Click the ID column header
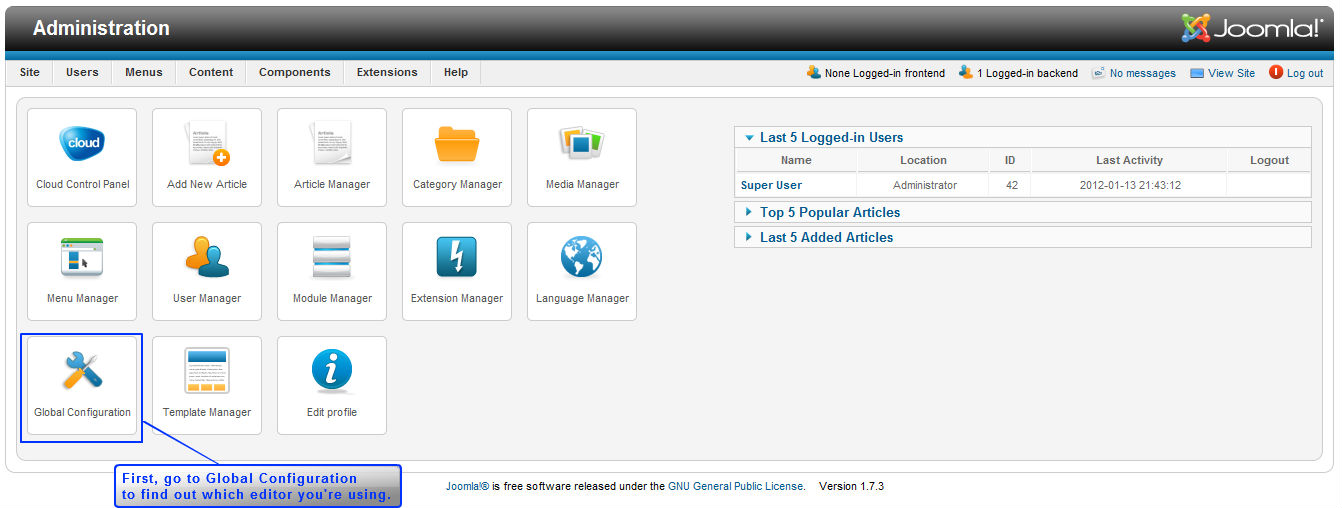Image resolution: width=1342 pixels, height=508 pixels. click(1010, 160)
